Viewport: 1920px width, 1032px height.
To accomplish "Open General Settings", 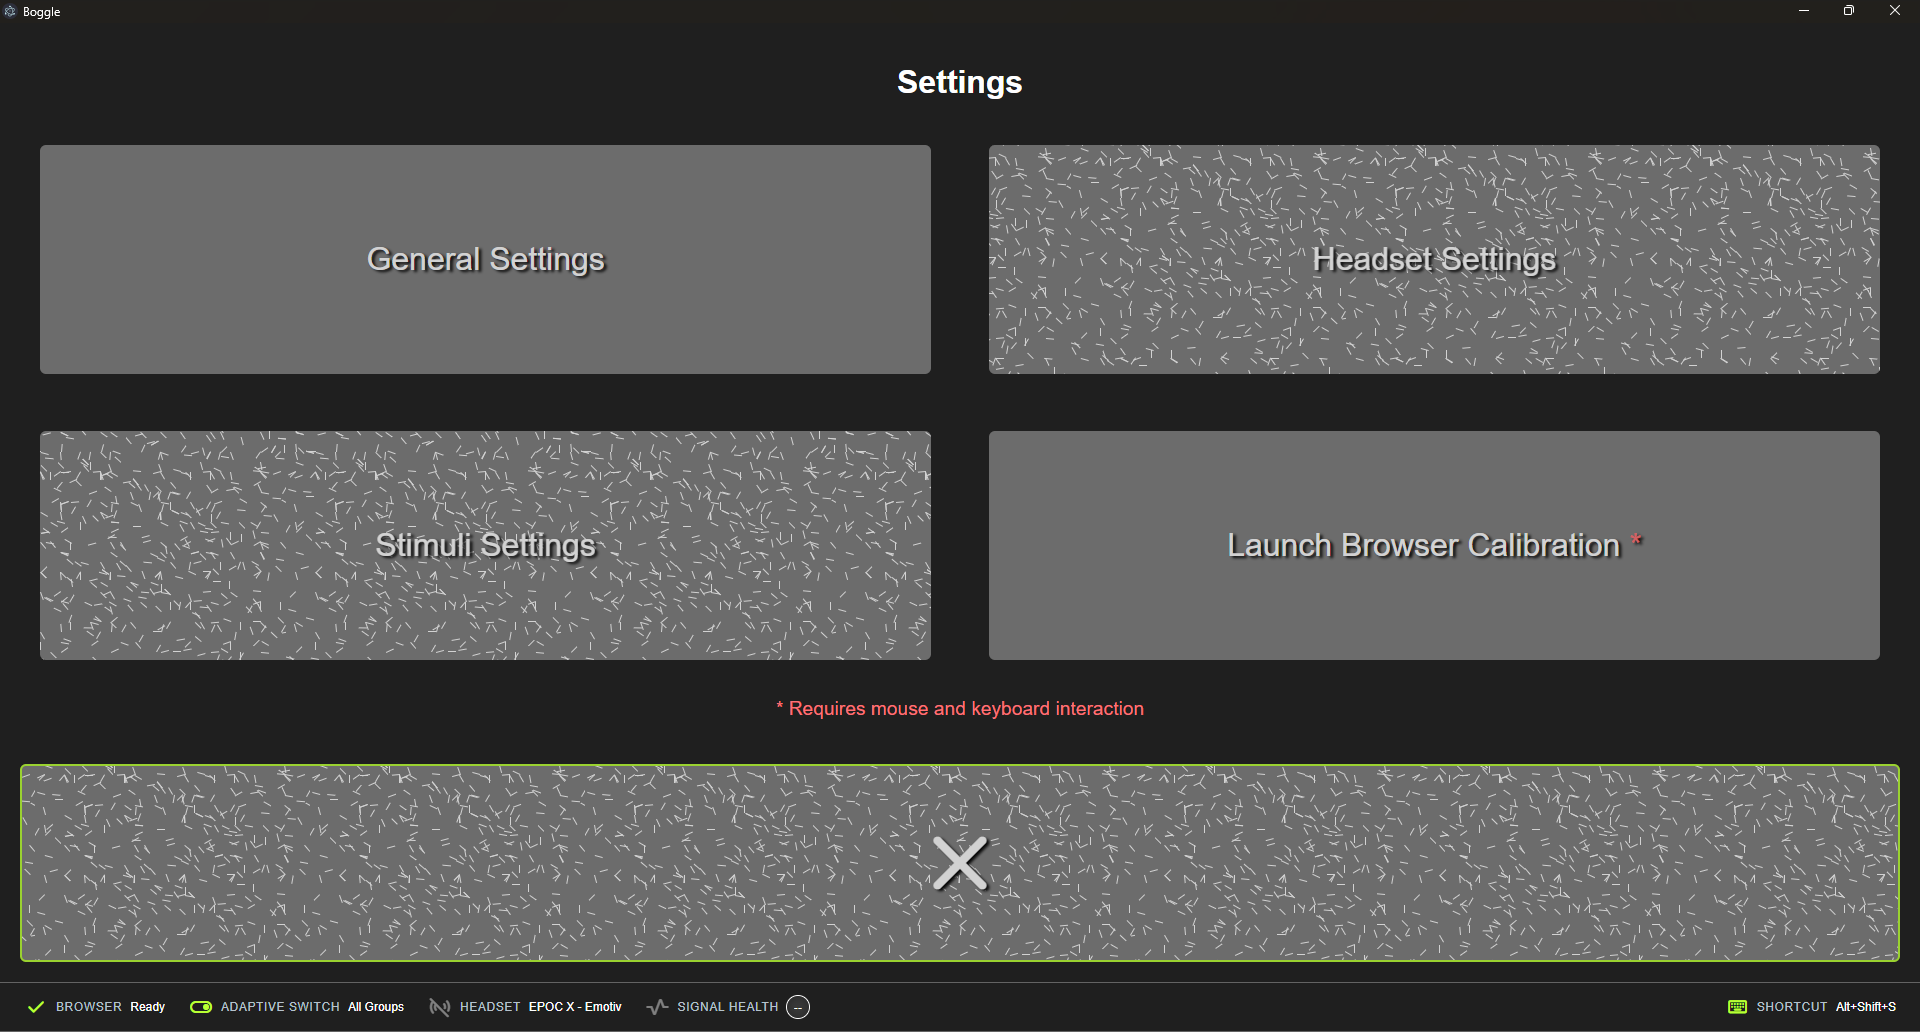I will point(485,258).
